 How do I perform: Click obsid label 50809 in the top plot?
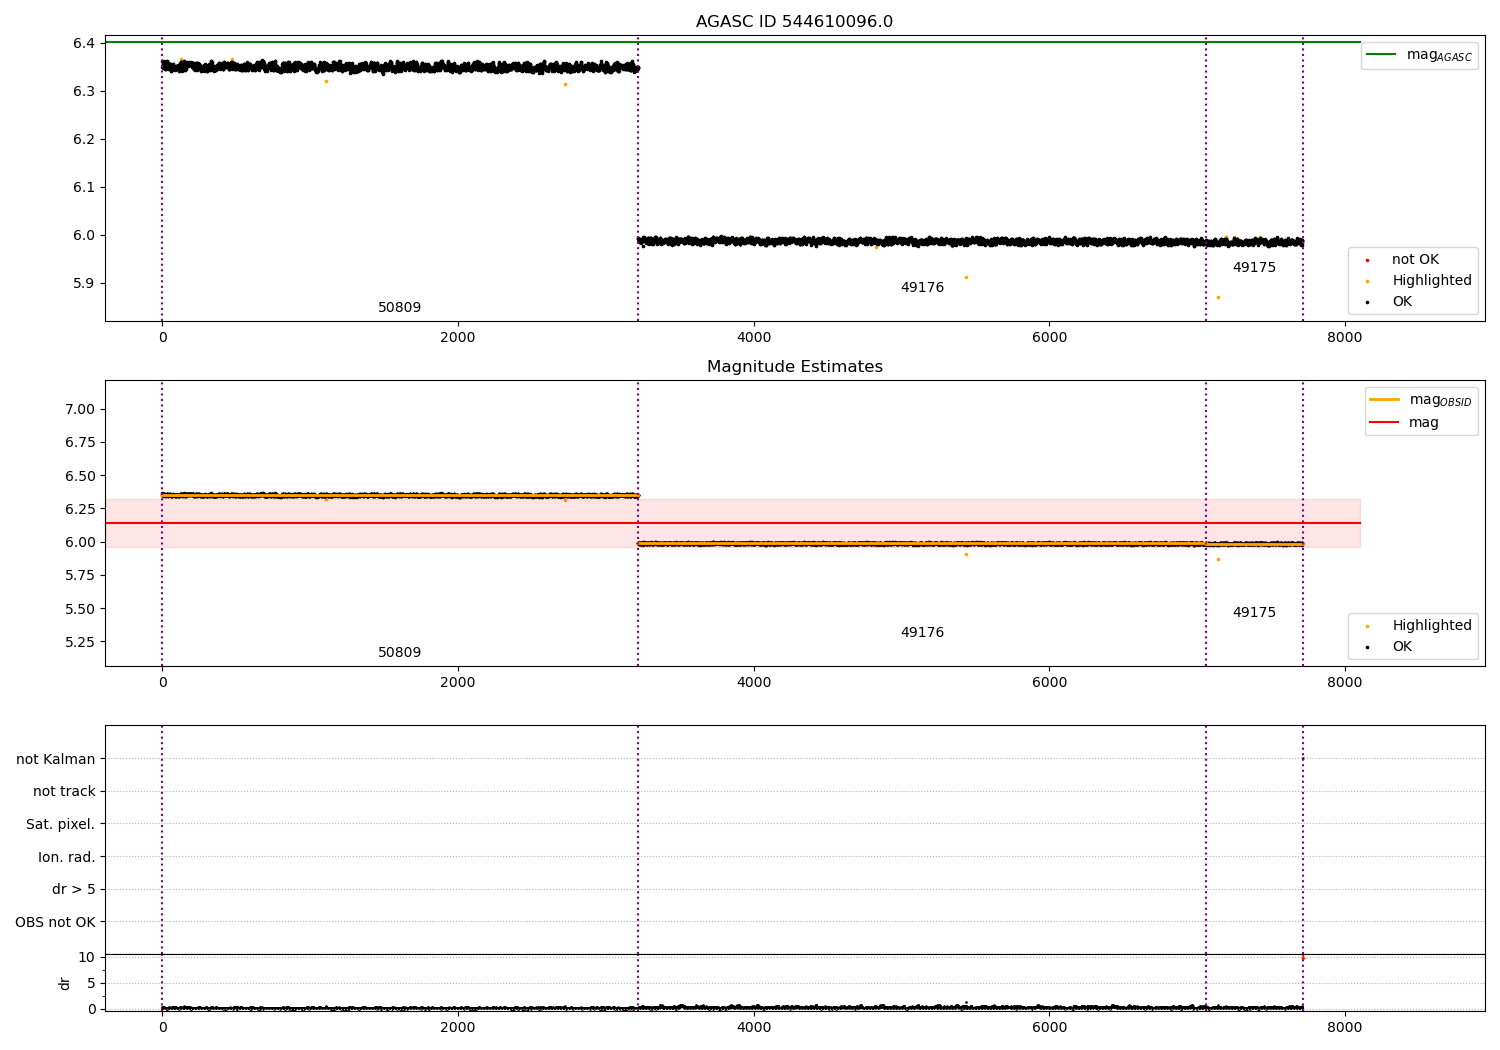[399, 308]
